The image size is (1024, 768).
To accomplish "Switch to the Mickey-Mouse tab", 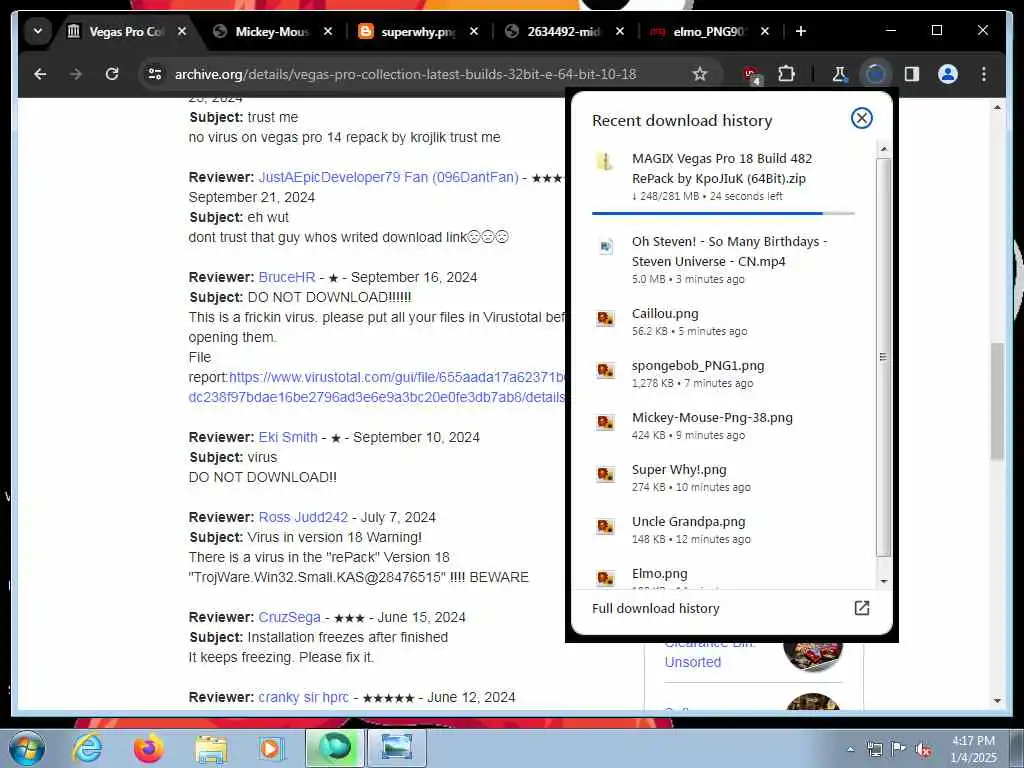I will tap(272, 31).
